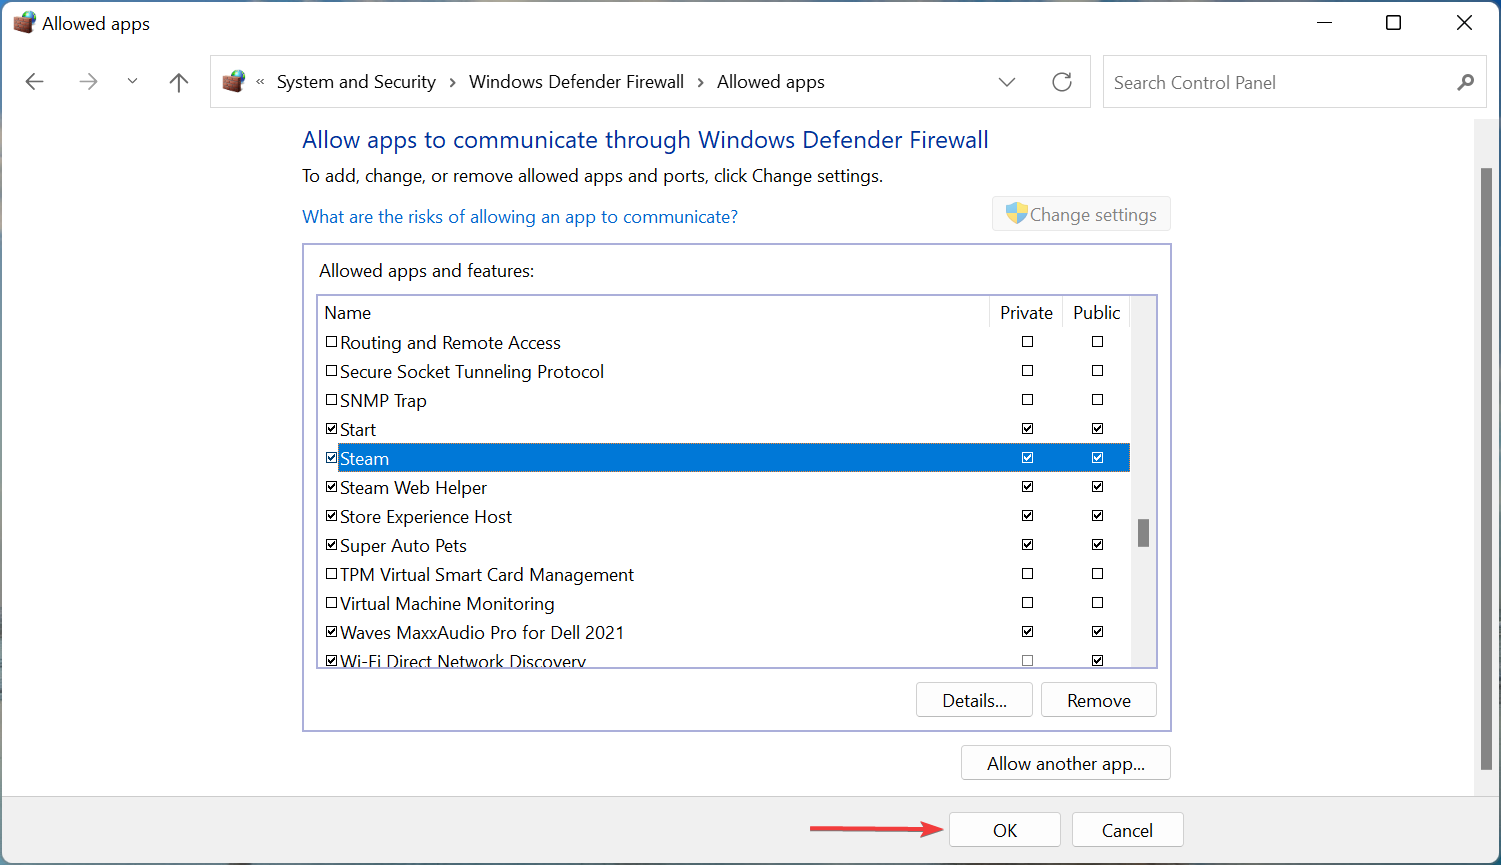Viewport: 1501px width, 865px height.
Task: Select Waves MaxxAudio Pro for Dell 2021
Action: (x=482, y=633)
